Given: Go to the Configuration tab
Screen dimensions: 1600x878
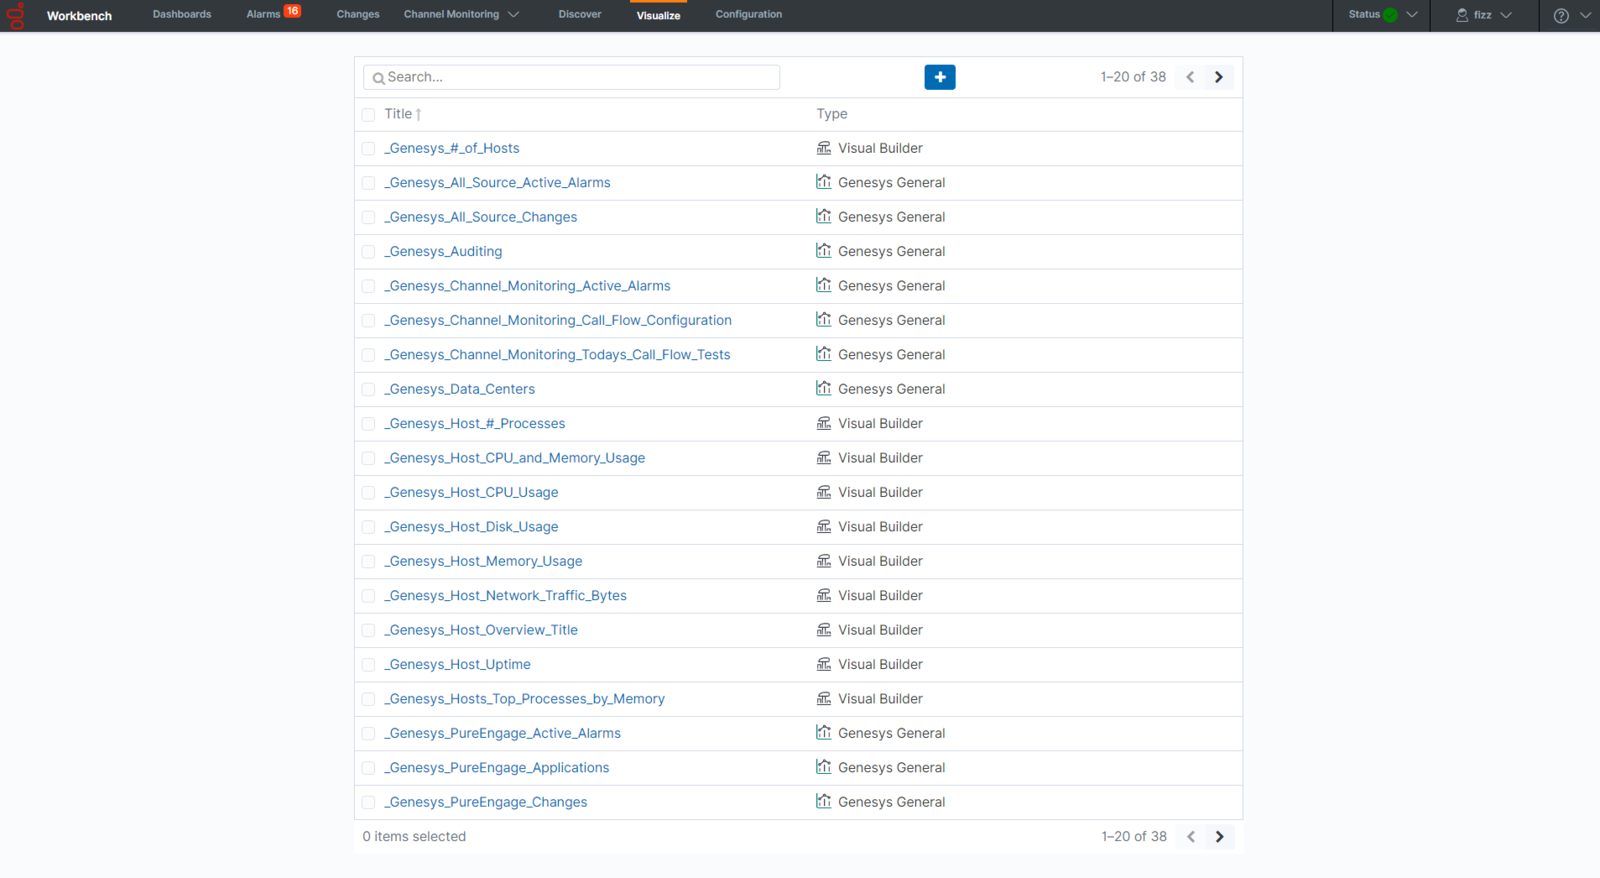Looking at the screenshot, I should [749, 14].
